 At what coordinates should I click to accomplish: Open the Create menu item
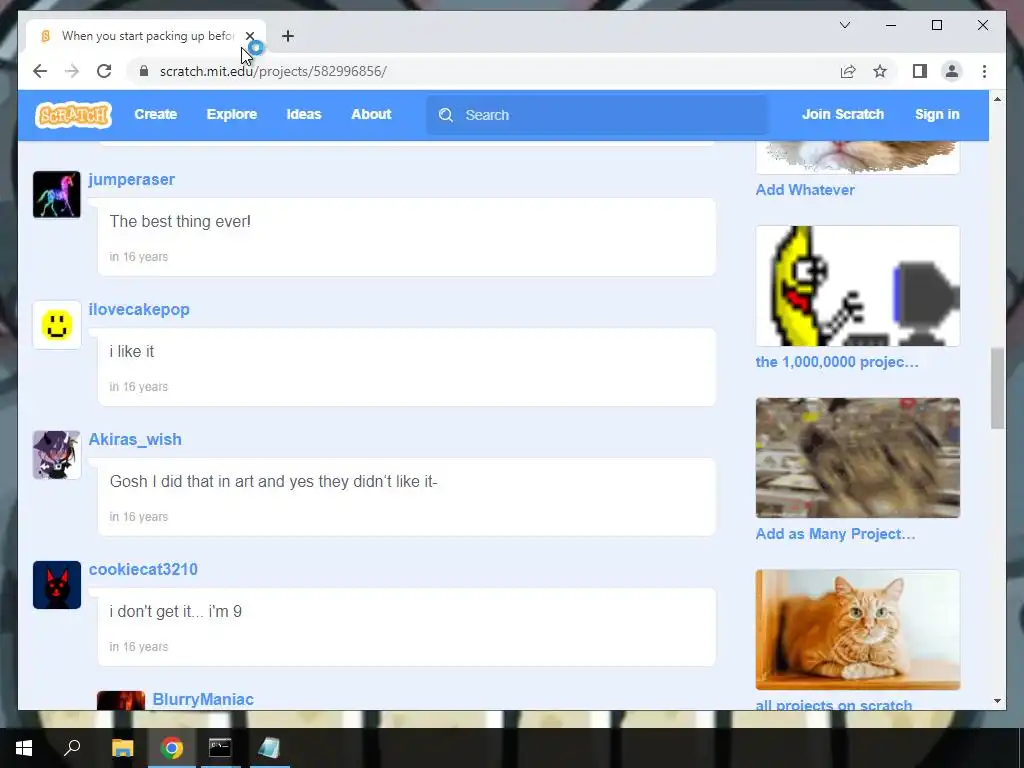(155, 114)
